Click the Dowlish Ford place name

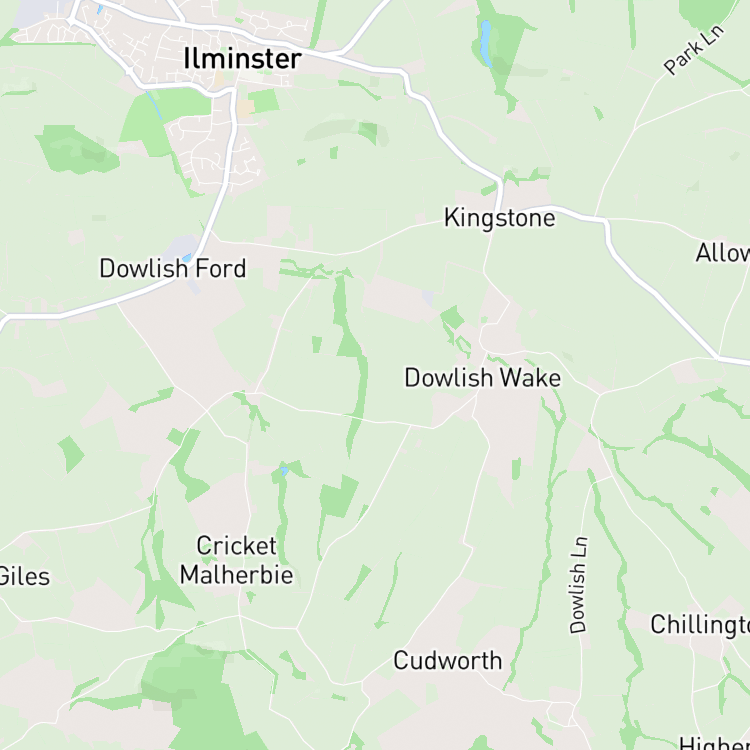[x=173, y=268]
